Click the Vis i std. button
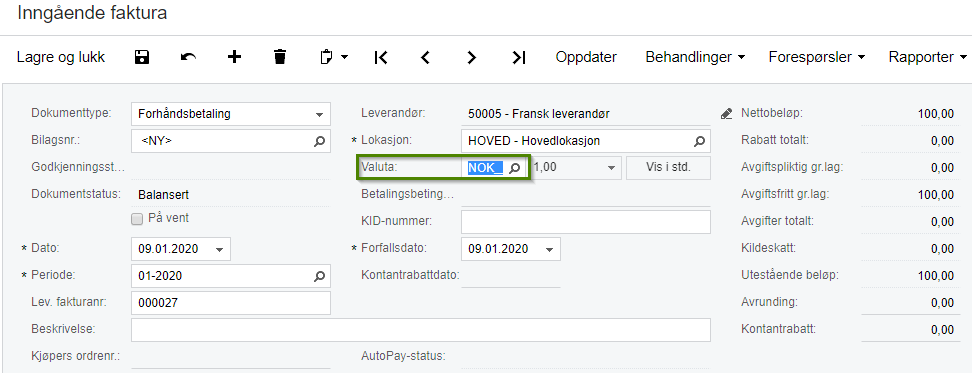 pos(668,168)
